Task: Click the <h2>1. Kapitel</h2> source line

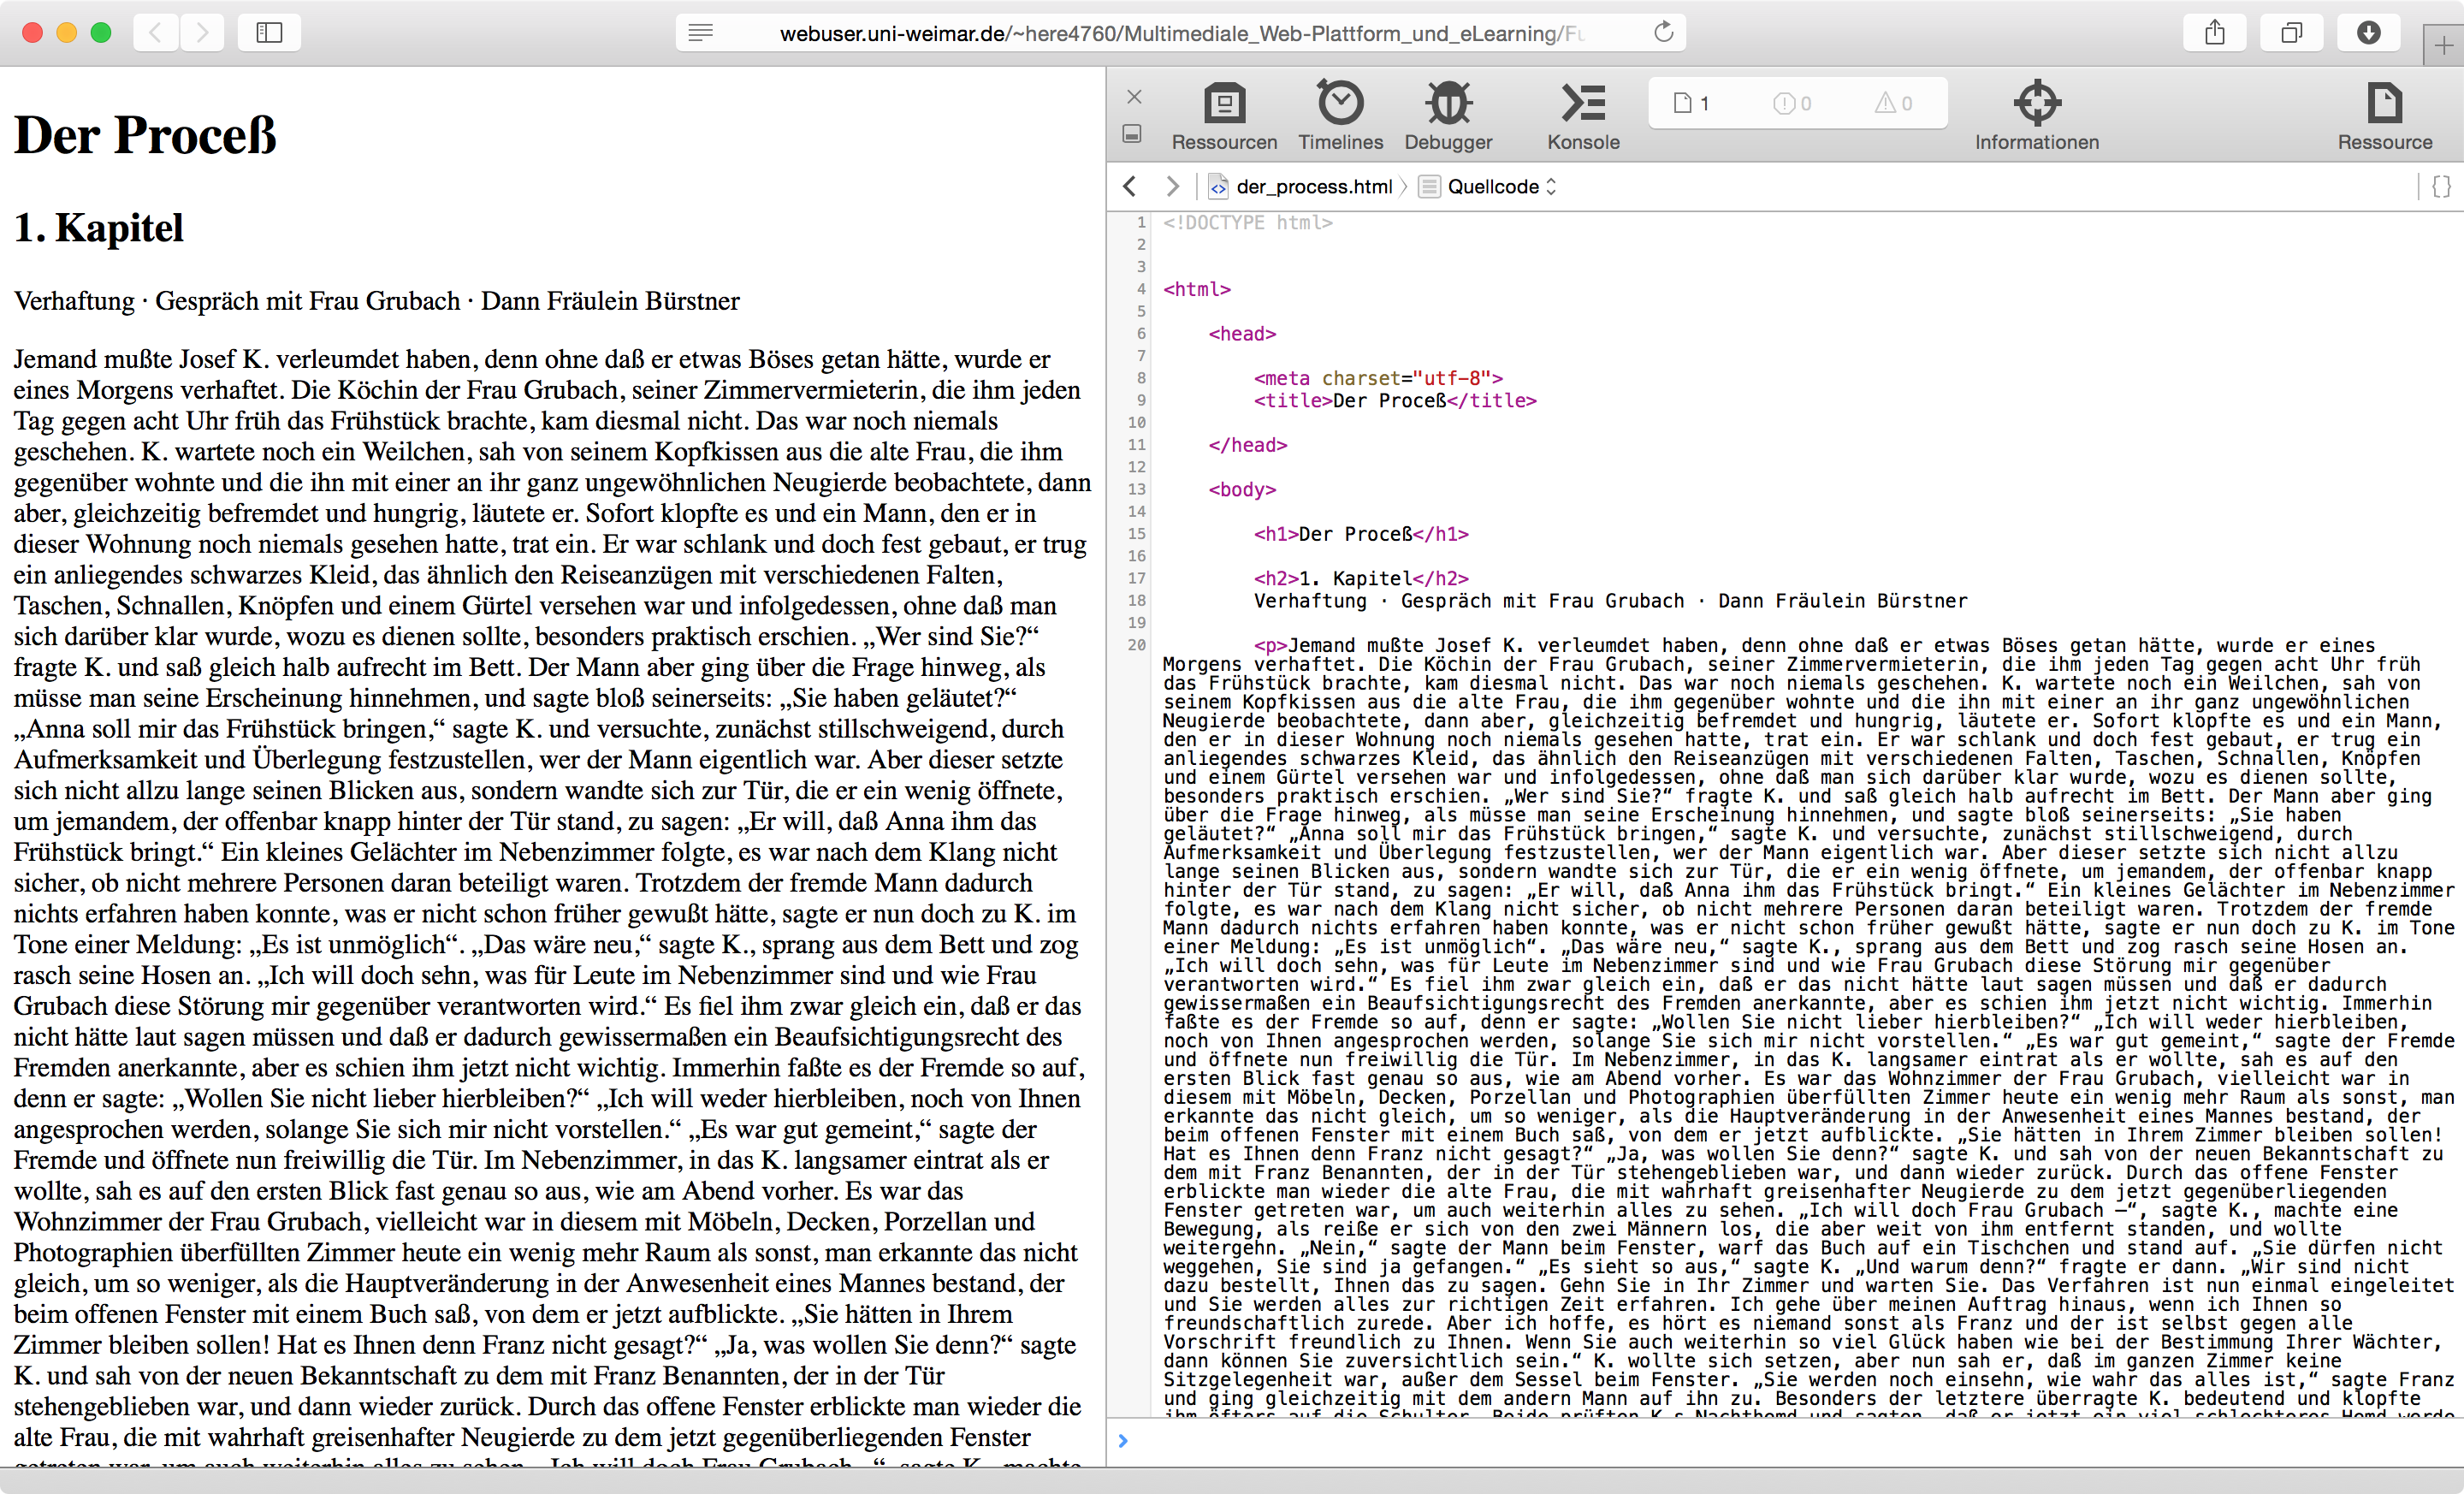Action: click(x=1361, y=578)
